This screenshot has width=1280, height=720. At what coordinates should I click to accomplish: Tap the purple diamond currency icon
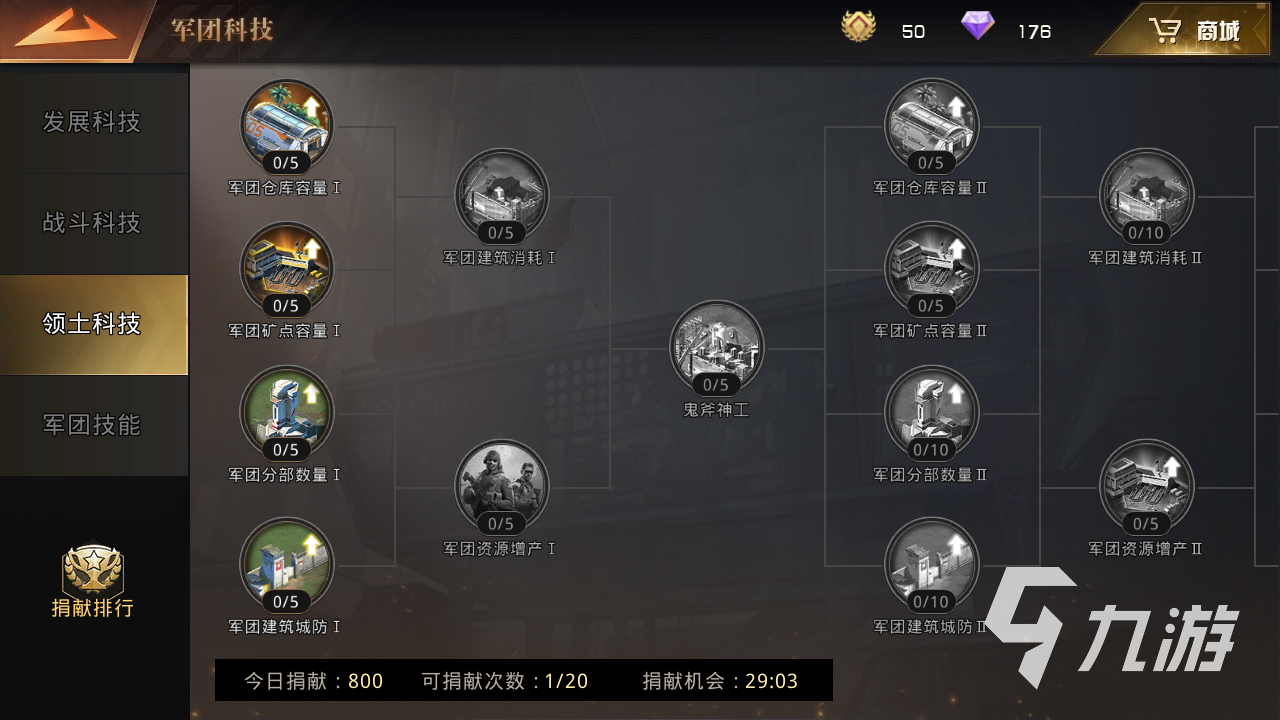click(x=978, y=27)
